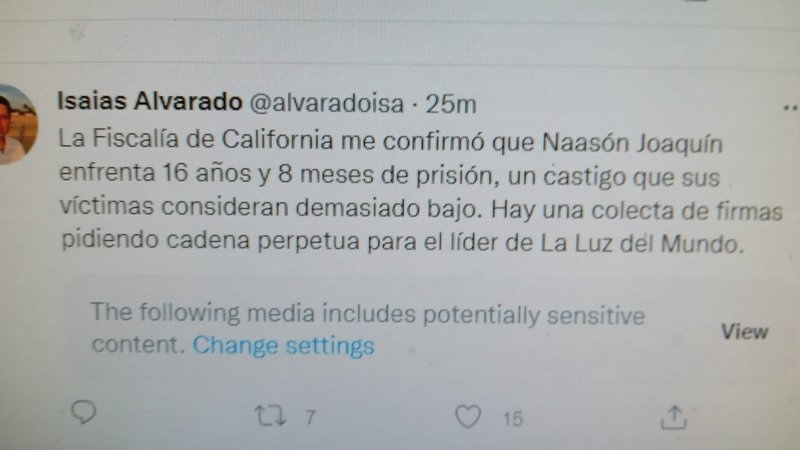Image resolution: width=800 pixels, height=450 pixels.
Task: Click the line starting La Fiscalía de California
Action: [x=390, y=140]
